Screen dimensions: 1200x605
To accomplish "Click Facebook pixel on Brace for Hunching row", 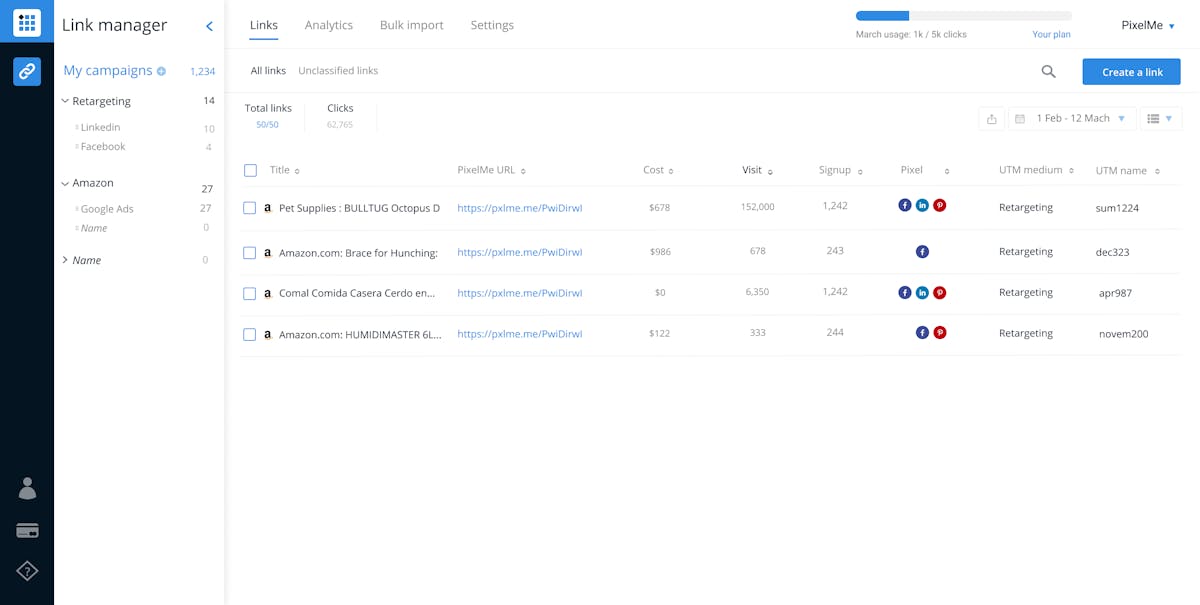I will 922,252.
